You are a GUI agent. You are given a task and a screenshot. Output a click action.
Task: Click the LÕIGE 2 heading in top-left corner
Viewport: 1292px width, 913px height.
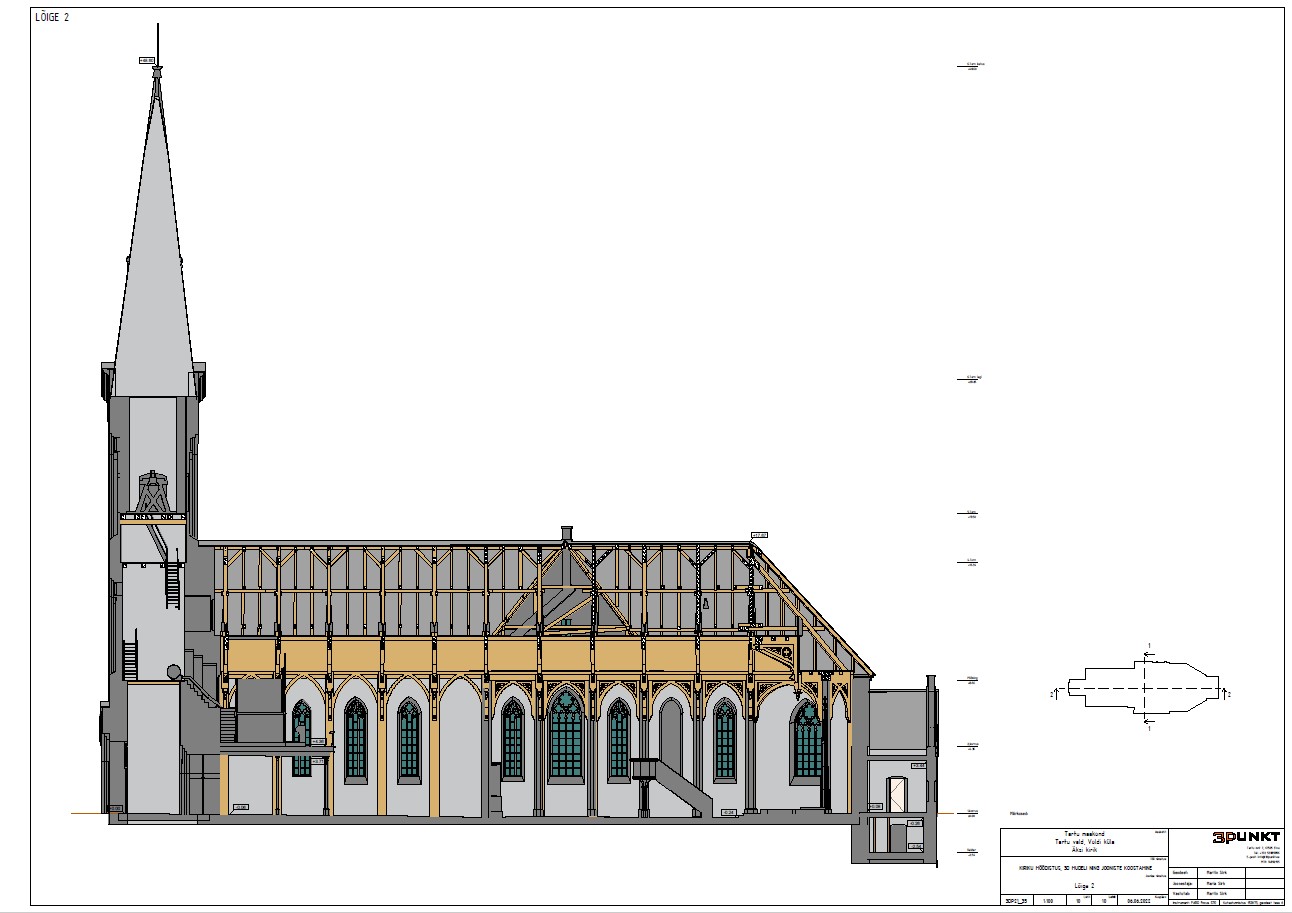pyautogui.click(x=52, y=17)
